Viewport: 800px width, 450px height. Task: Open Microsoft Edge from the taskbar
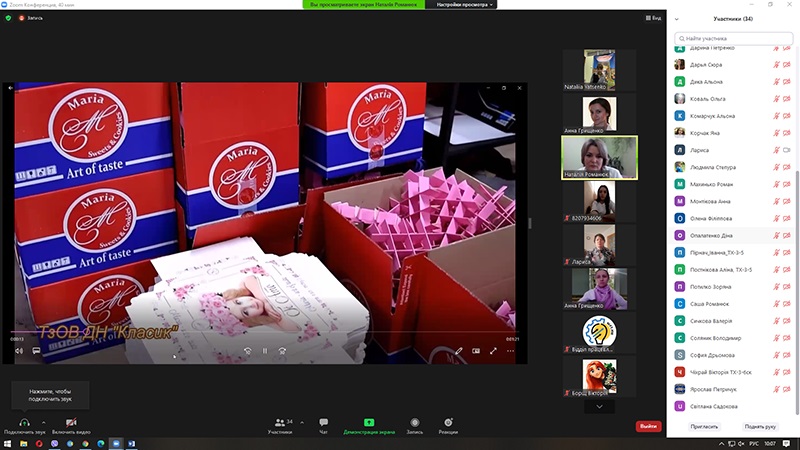(x=101, y=444)
